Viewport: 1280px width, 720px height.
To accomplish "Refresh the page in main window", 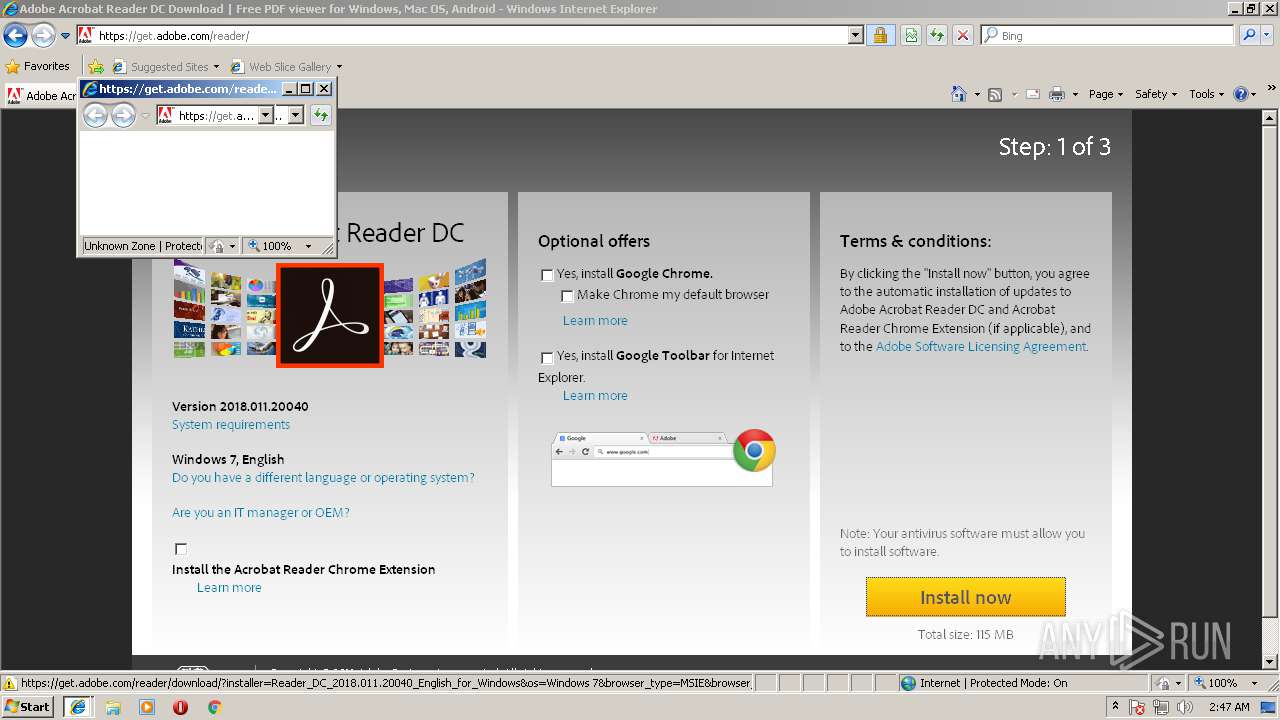I will coord(936,35).
